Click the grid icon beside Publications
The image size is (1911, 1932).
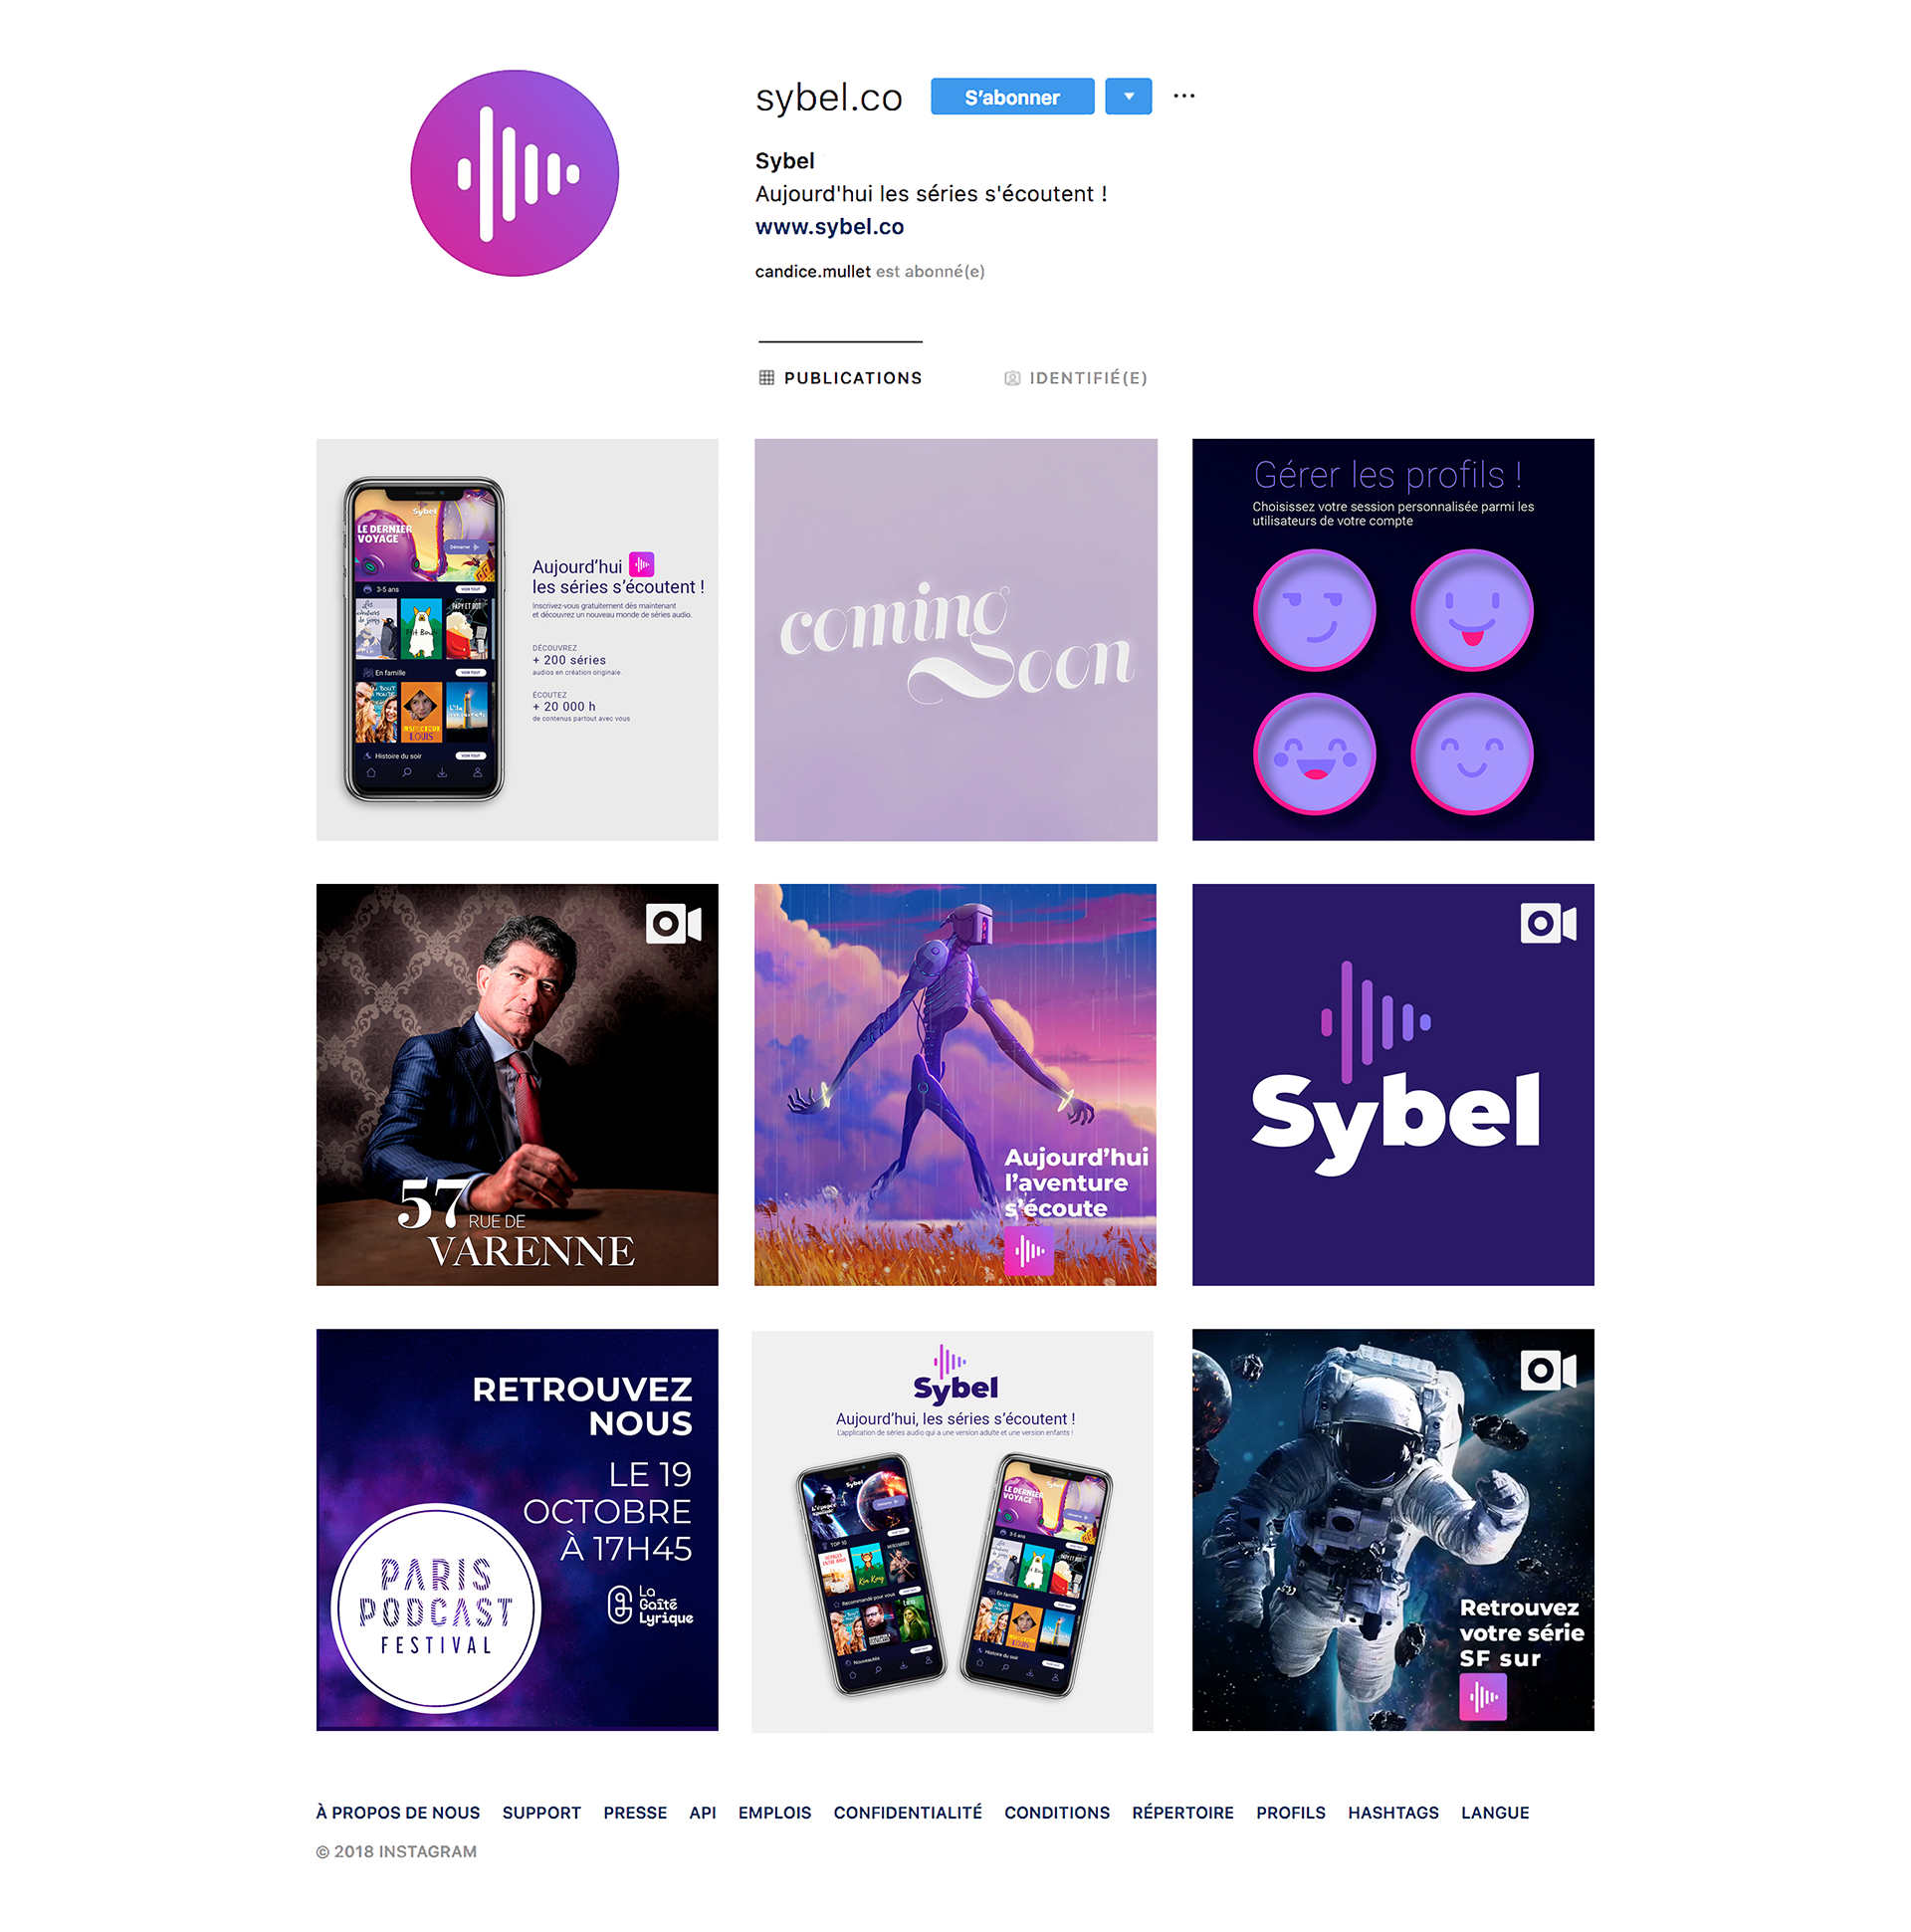(766, 378)
